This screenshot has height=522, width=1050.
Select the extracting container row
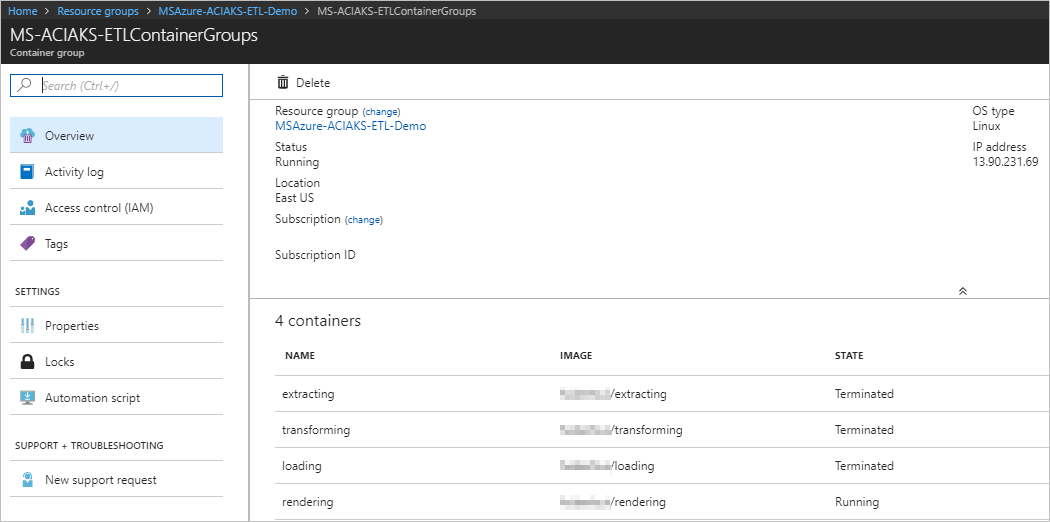[x=308, y=394]
